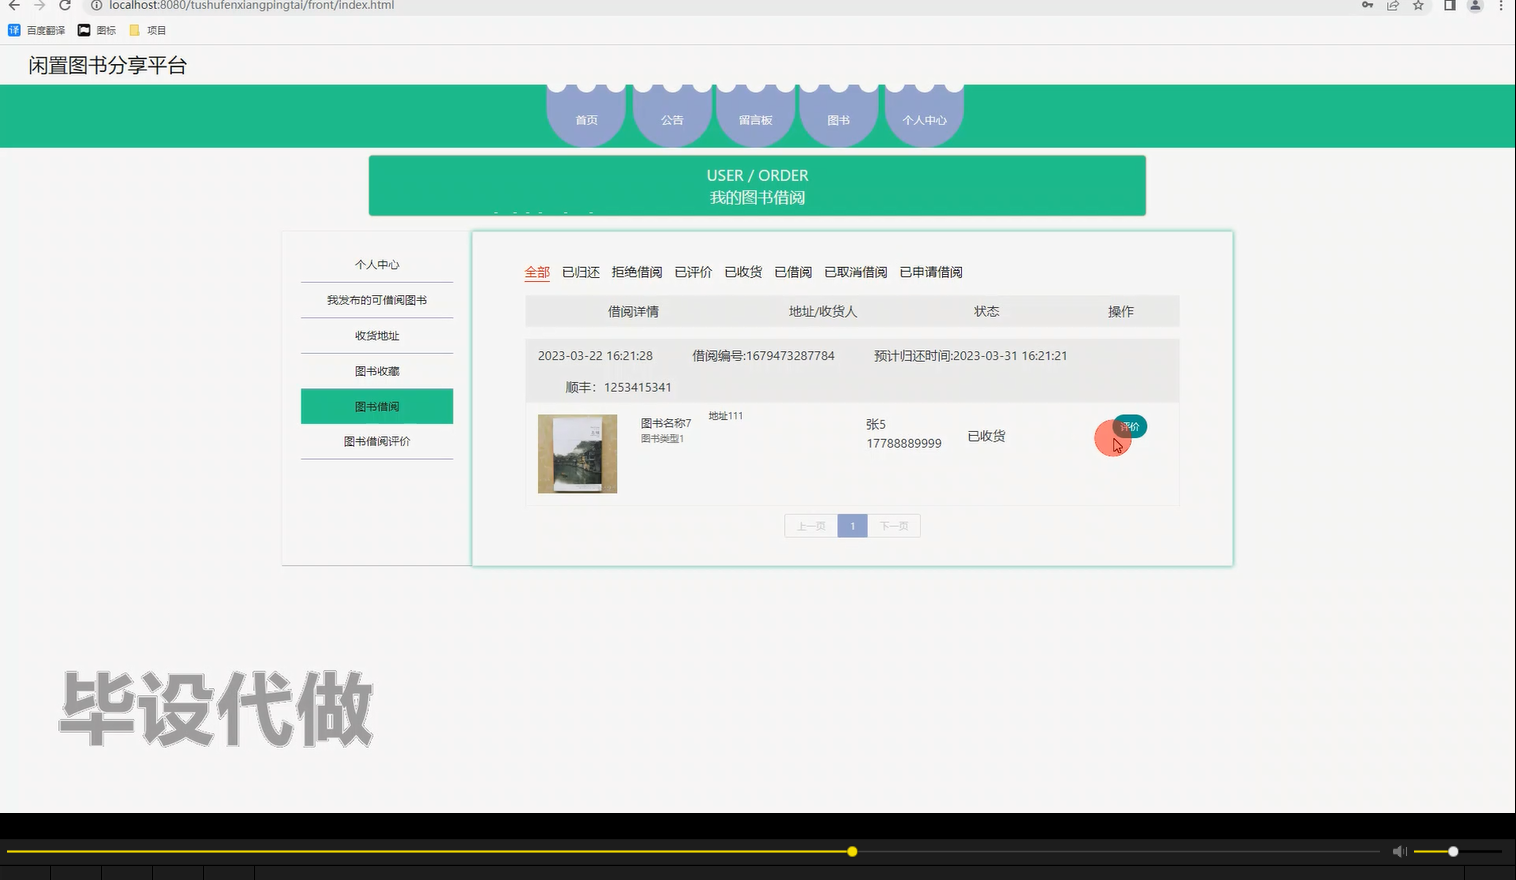Viewport: 1516px width, 880px height.
Task: Open the 百度翻译 bookmark icon
Action: tap(13, 29)
